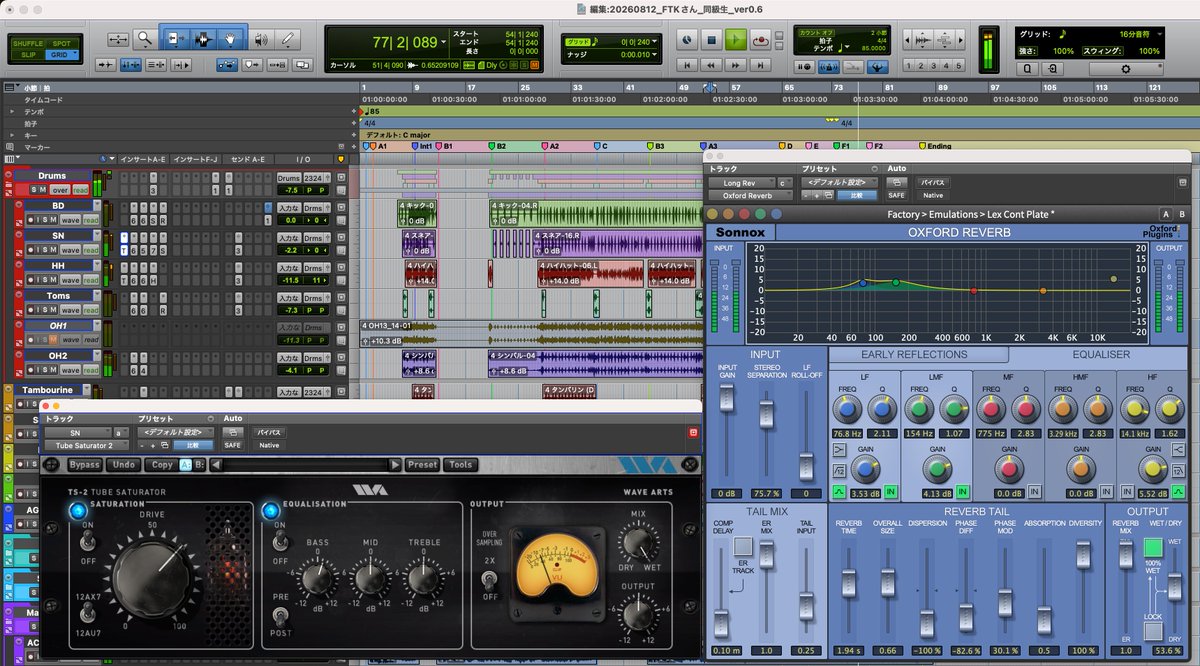Click Copy button in Tube Saturator
Image resolution: width=1200 pixels, height=666 pixels.
click(160, 465)
